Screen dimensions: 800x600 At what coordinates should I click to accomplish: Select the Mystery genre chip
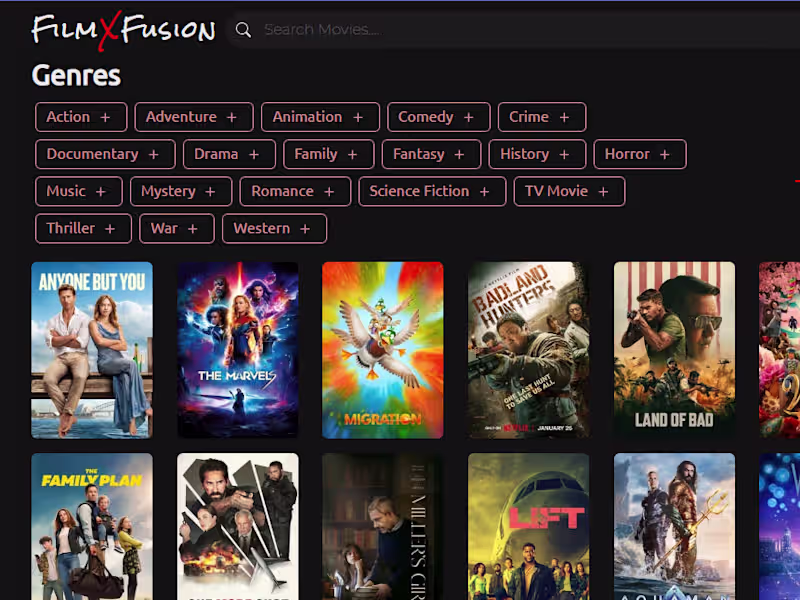[181, 191]
